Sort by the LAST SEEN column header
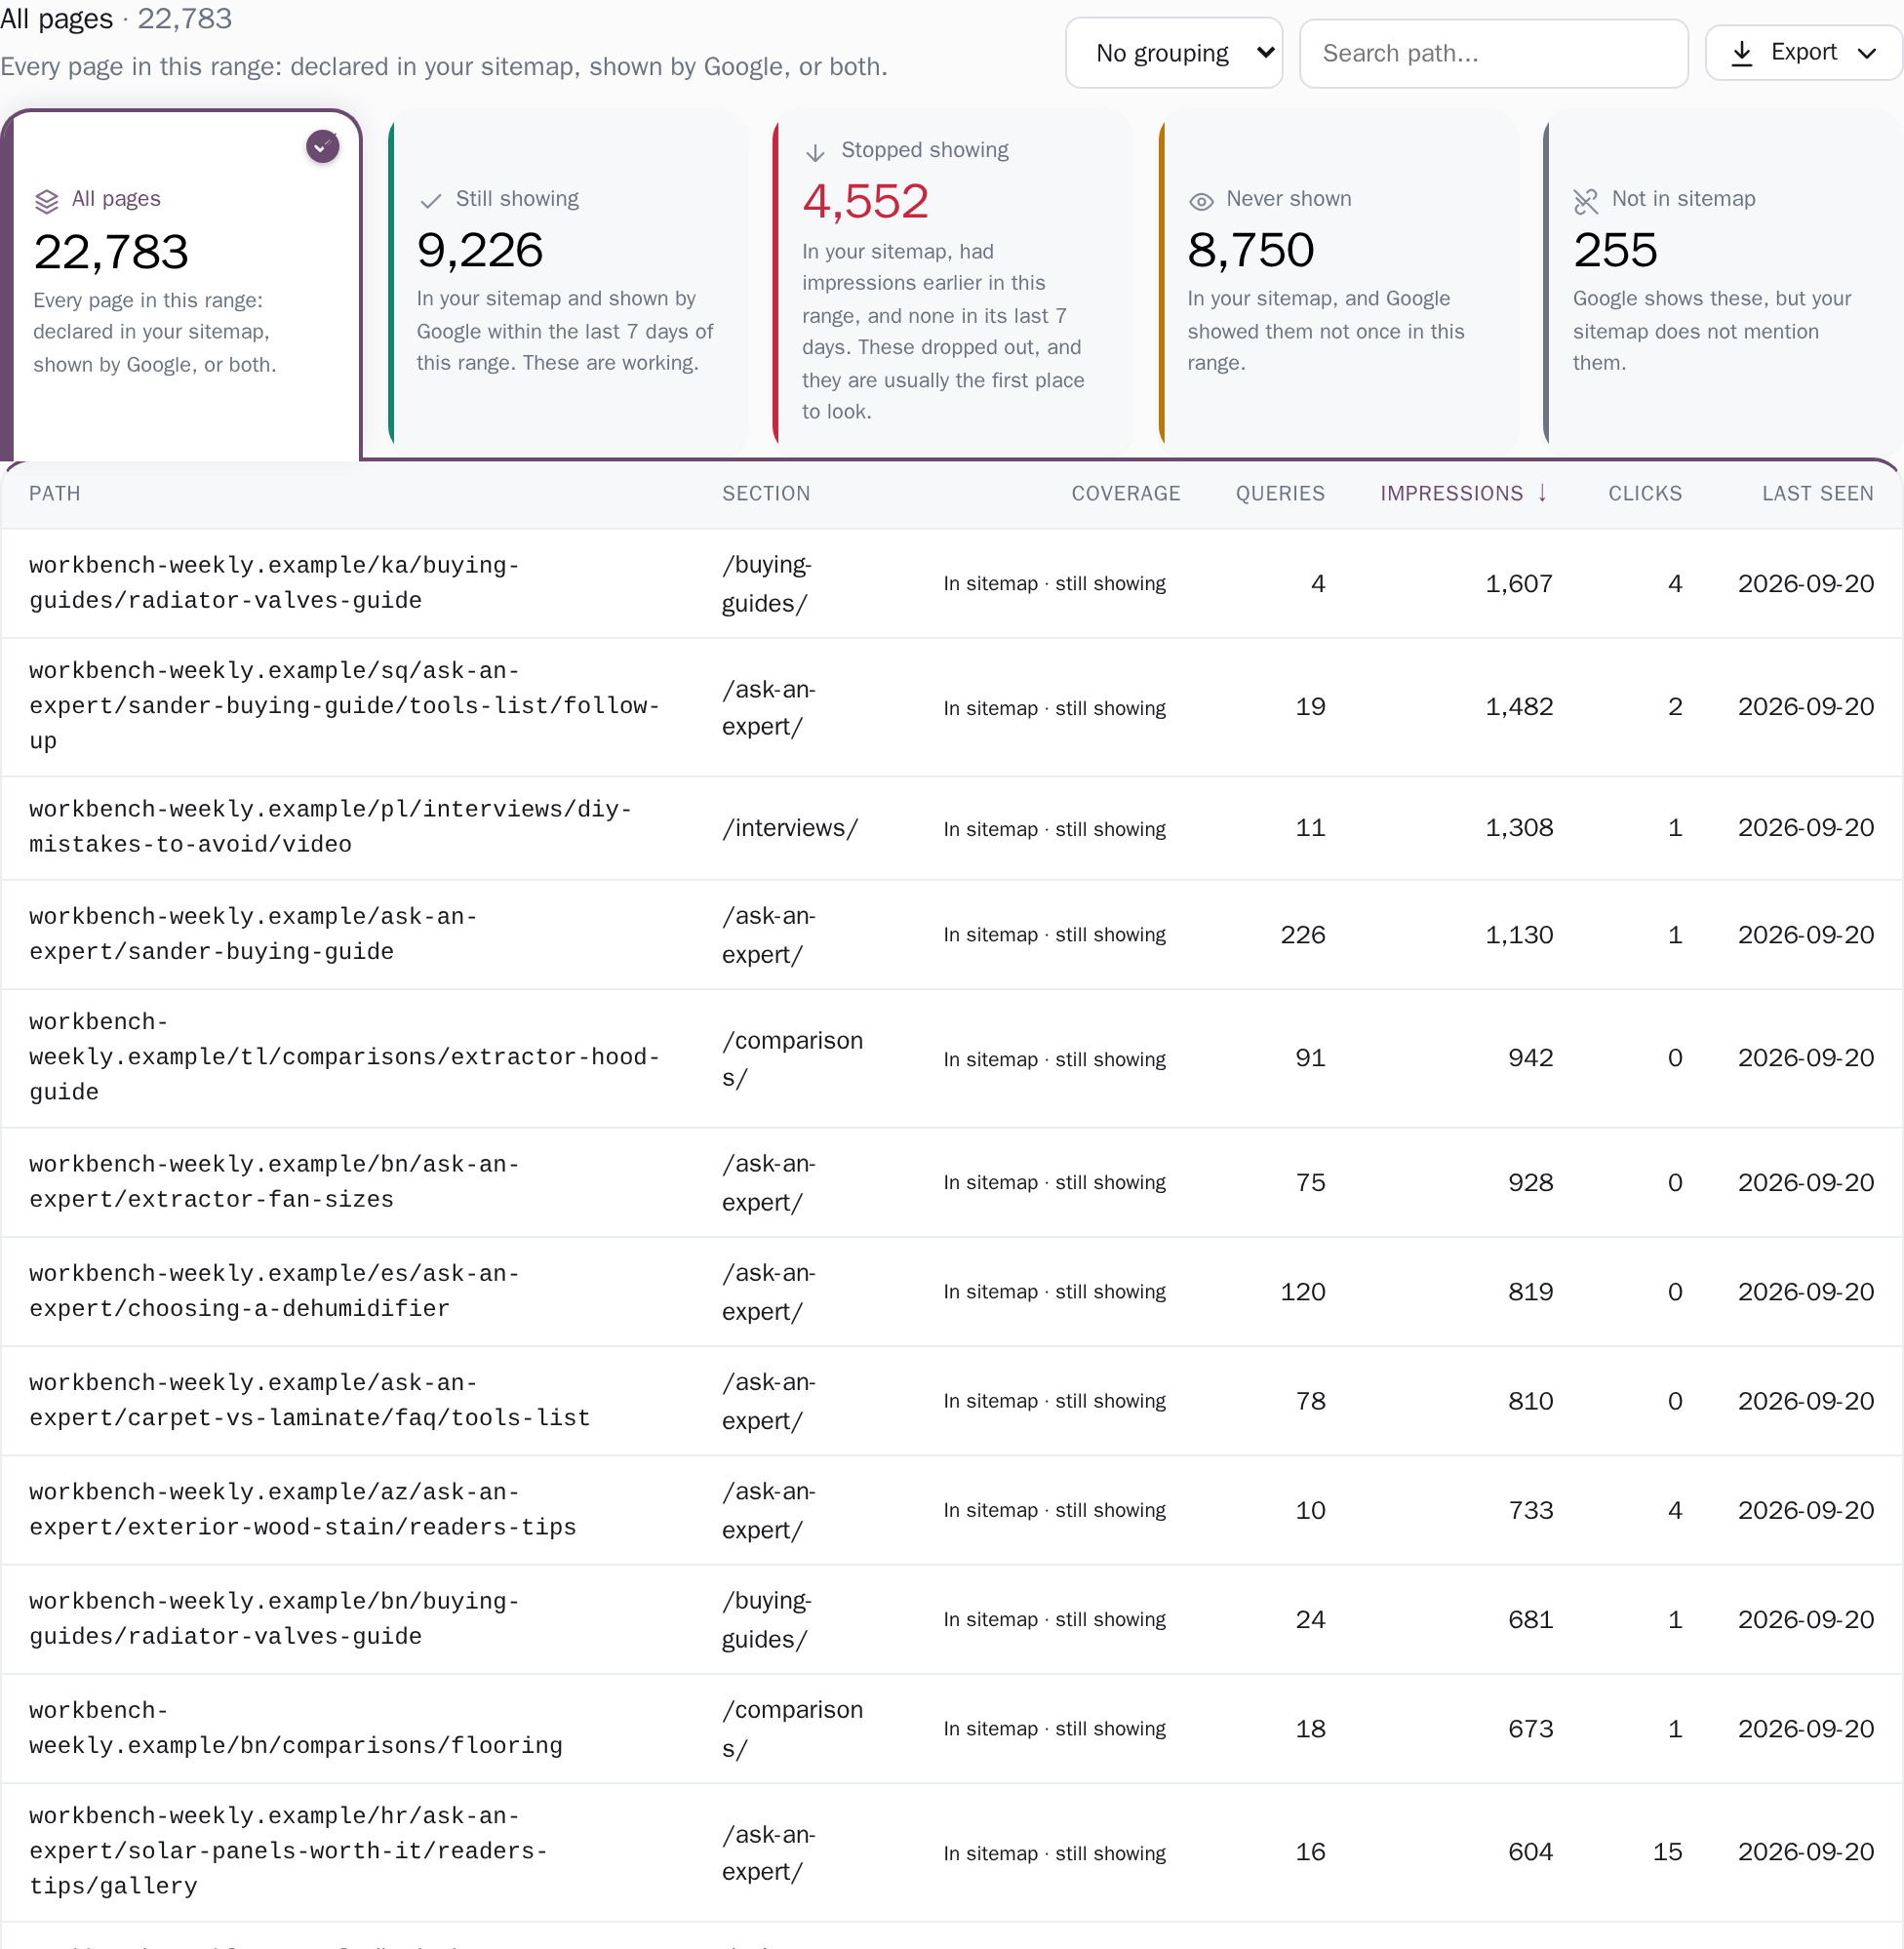This screenshot has height=1949, width=1904. tap(1817, 493)
